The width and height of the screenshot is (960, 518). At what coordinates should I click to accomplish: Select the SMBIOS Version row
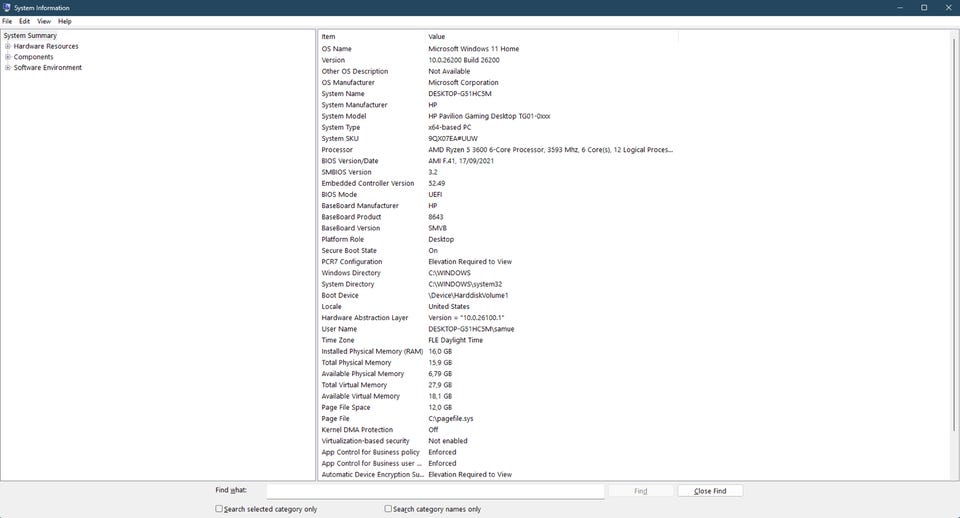pos(498,172)
